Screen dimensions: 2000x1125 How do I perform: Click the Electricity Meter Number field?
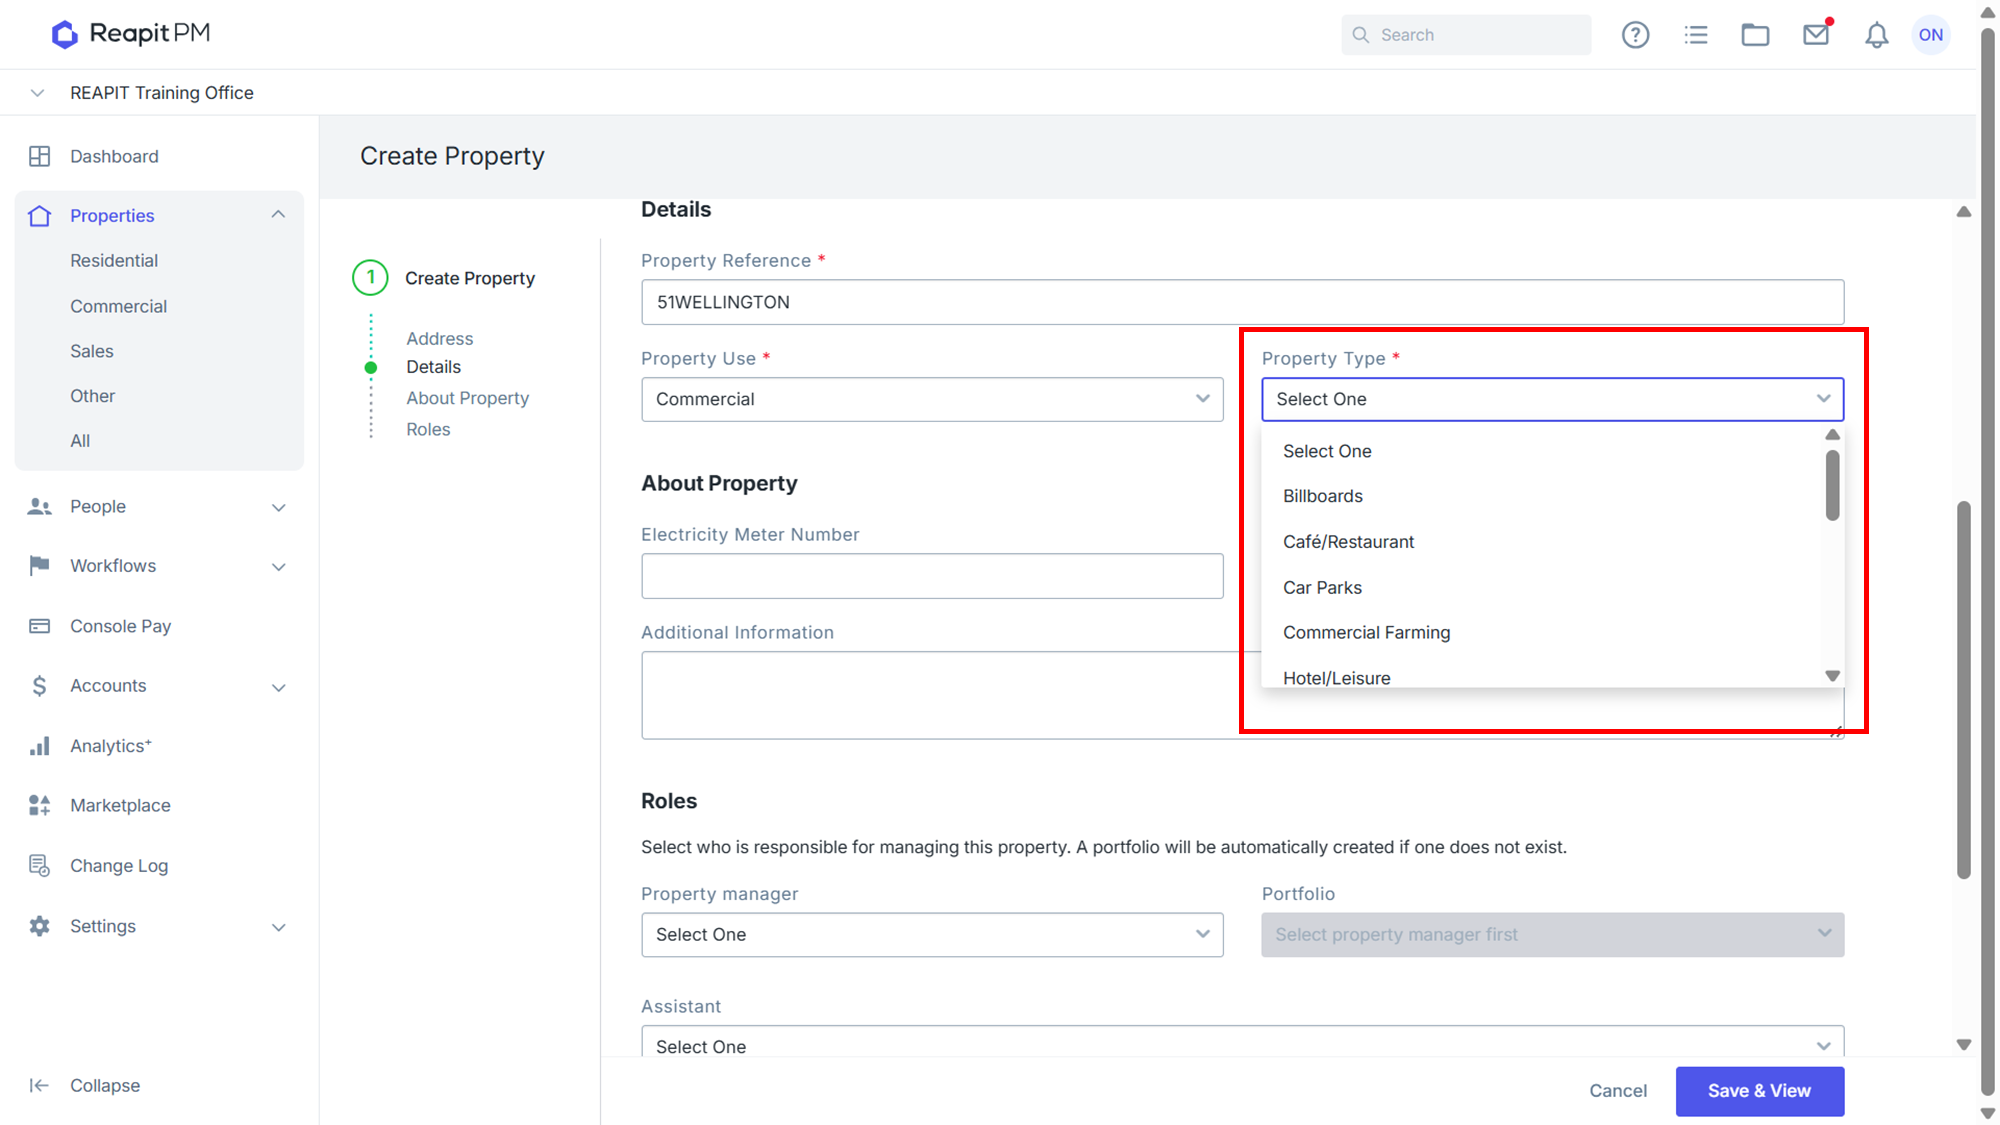click(932, 576)
